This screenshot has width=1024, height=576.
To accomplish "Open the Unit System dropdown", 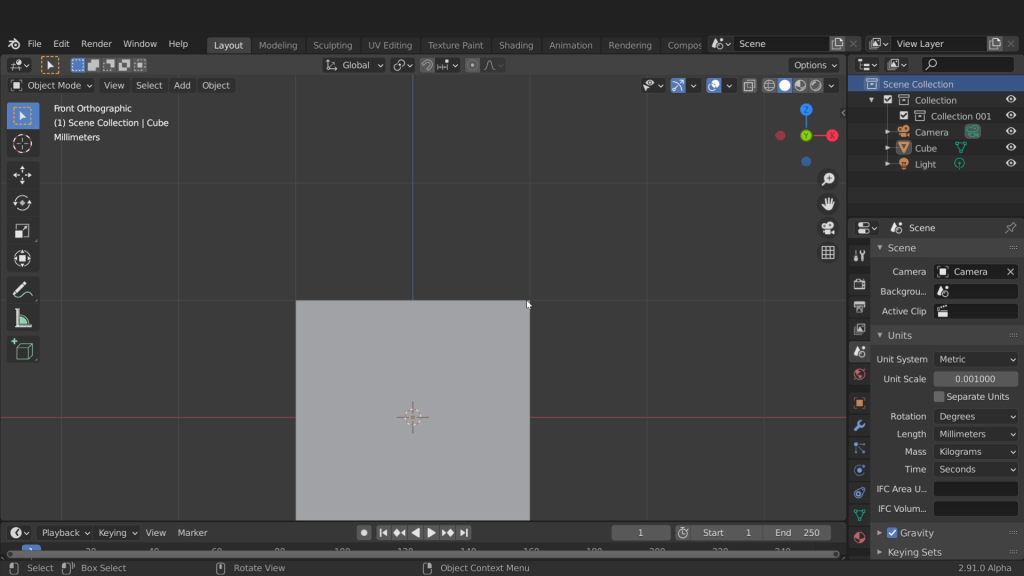I will click(x=976, y=359).
